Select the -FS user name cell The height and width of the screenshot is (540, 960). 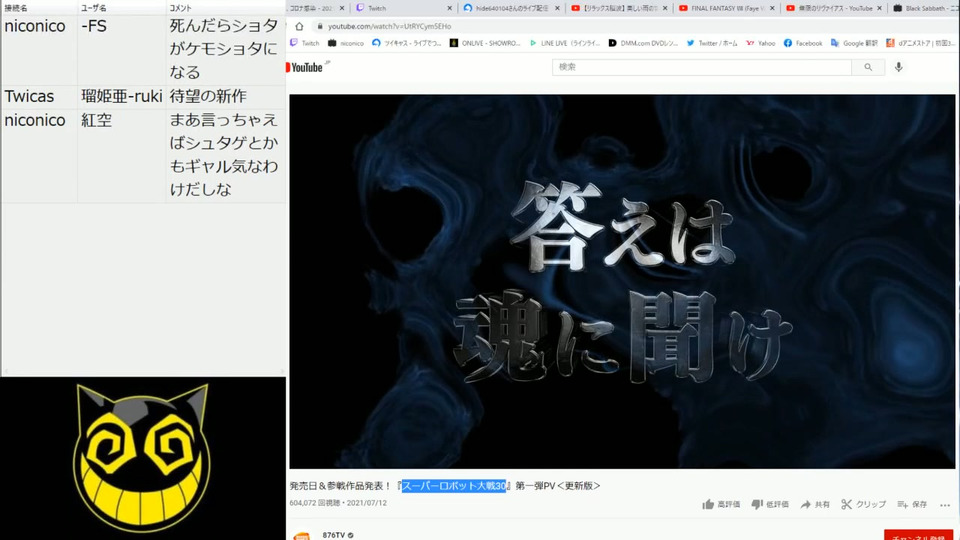(121, 50)
